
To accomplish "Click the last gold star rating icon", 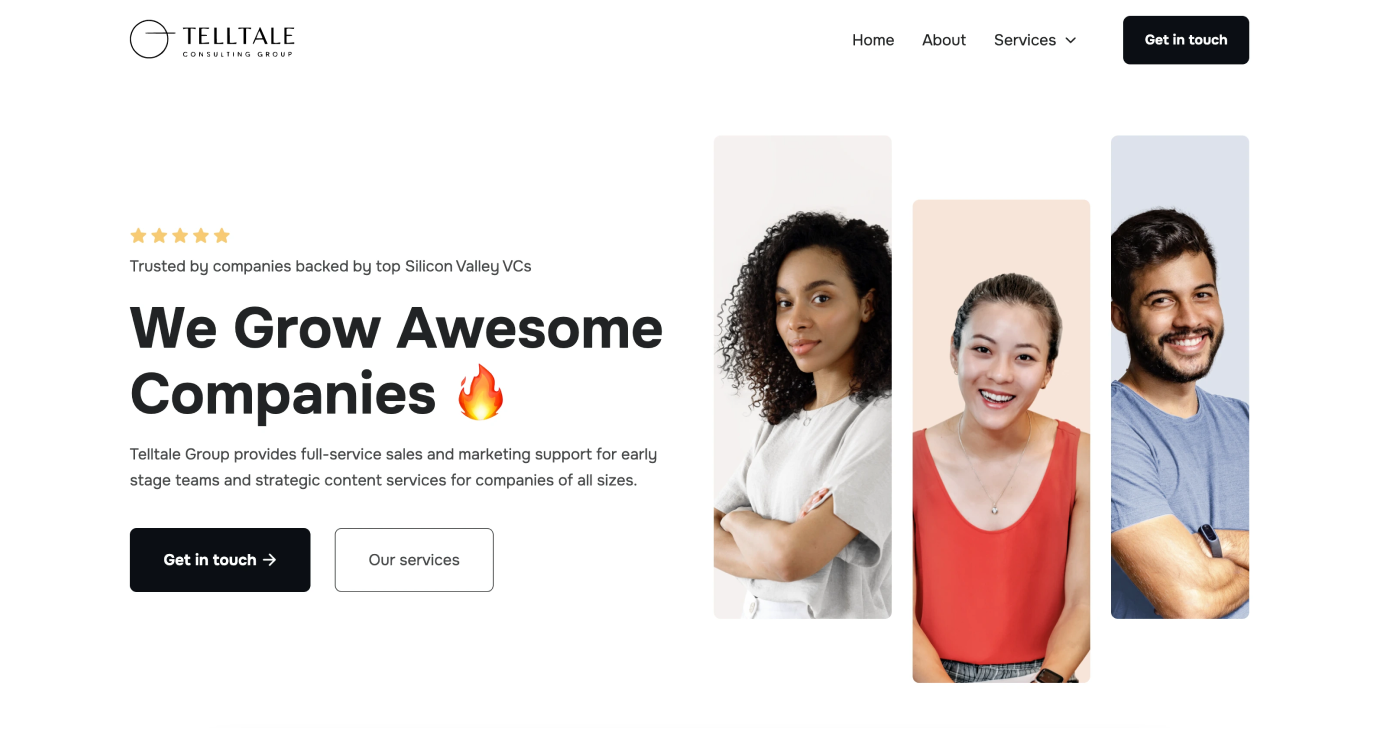I will pos(222,236).
